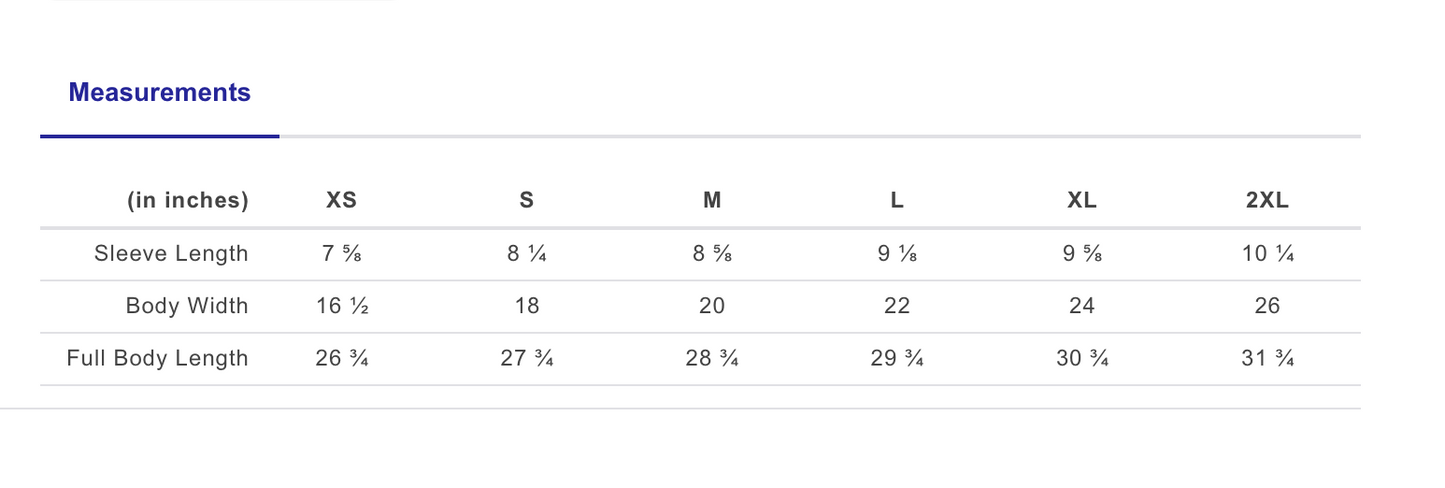The height and width of the screenshot is (488, 1445).
Task: Click the L sleeve length value 9 ⅛
Action: [x=897, y=254]
